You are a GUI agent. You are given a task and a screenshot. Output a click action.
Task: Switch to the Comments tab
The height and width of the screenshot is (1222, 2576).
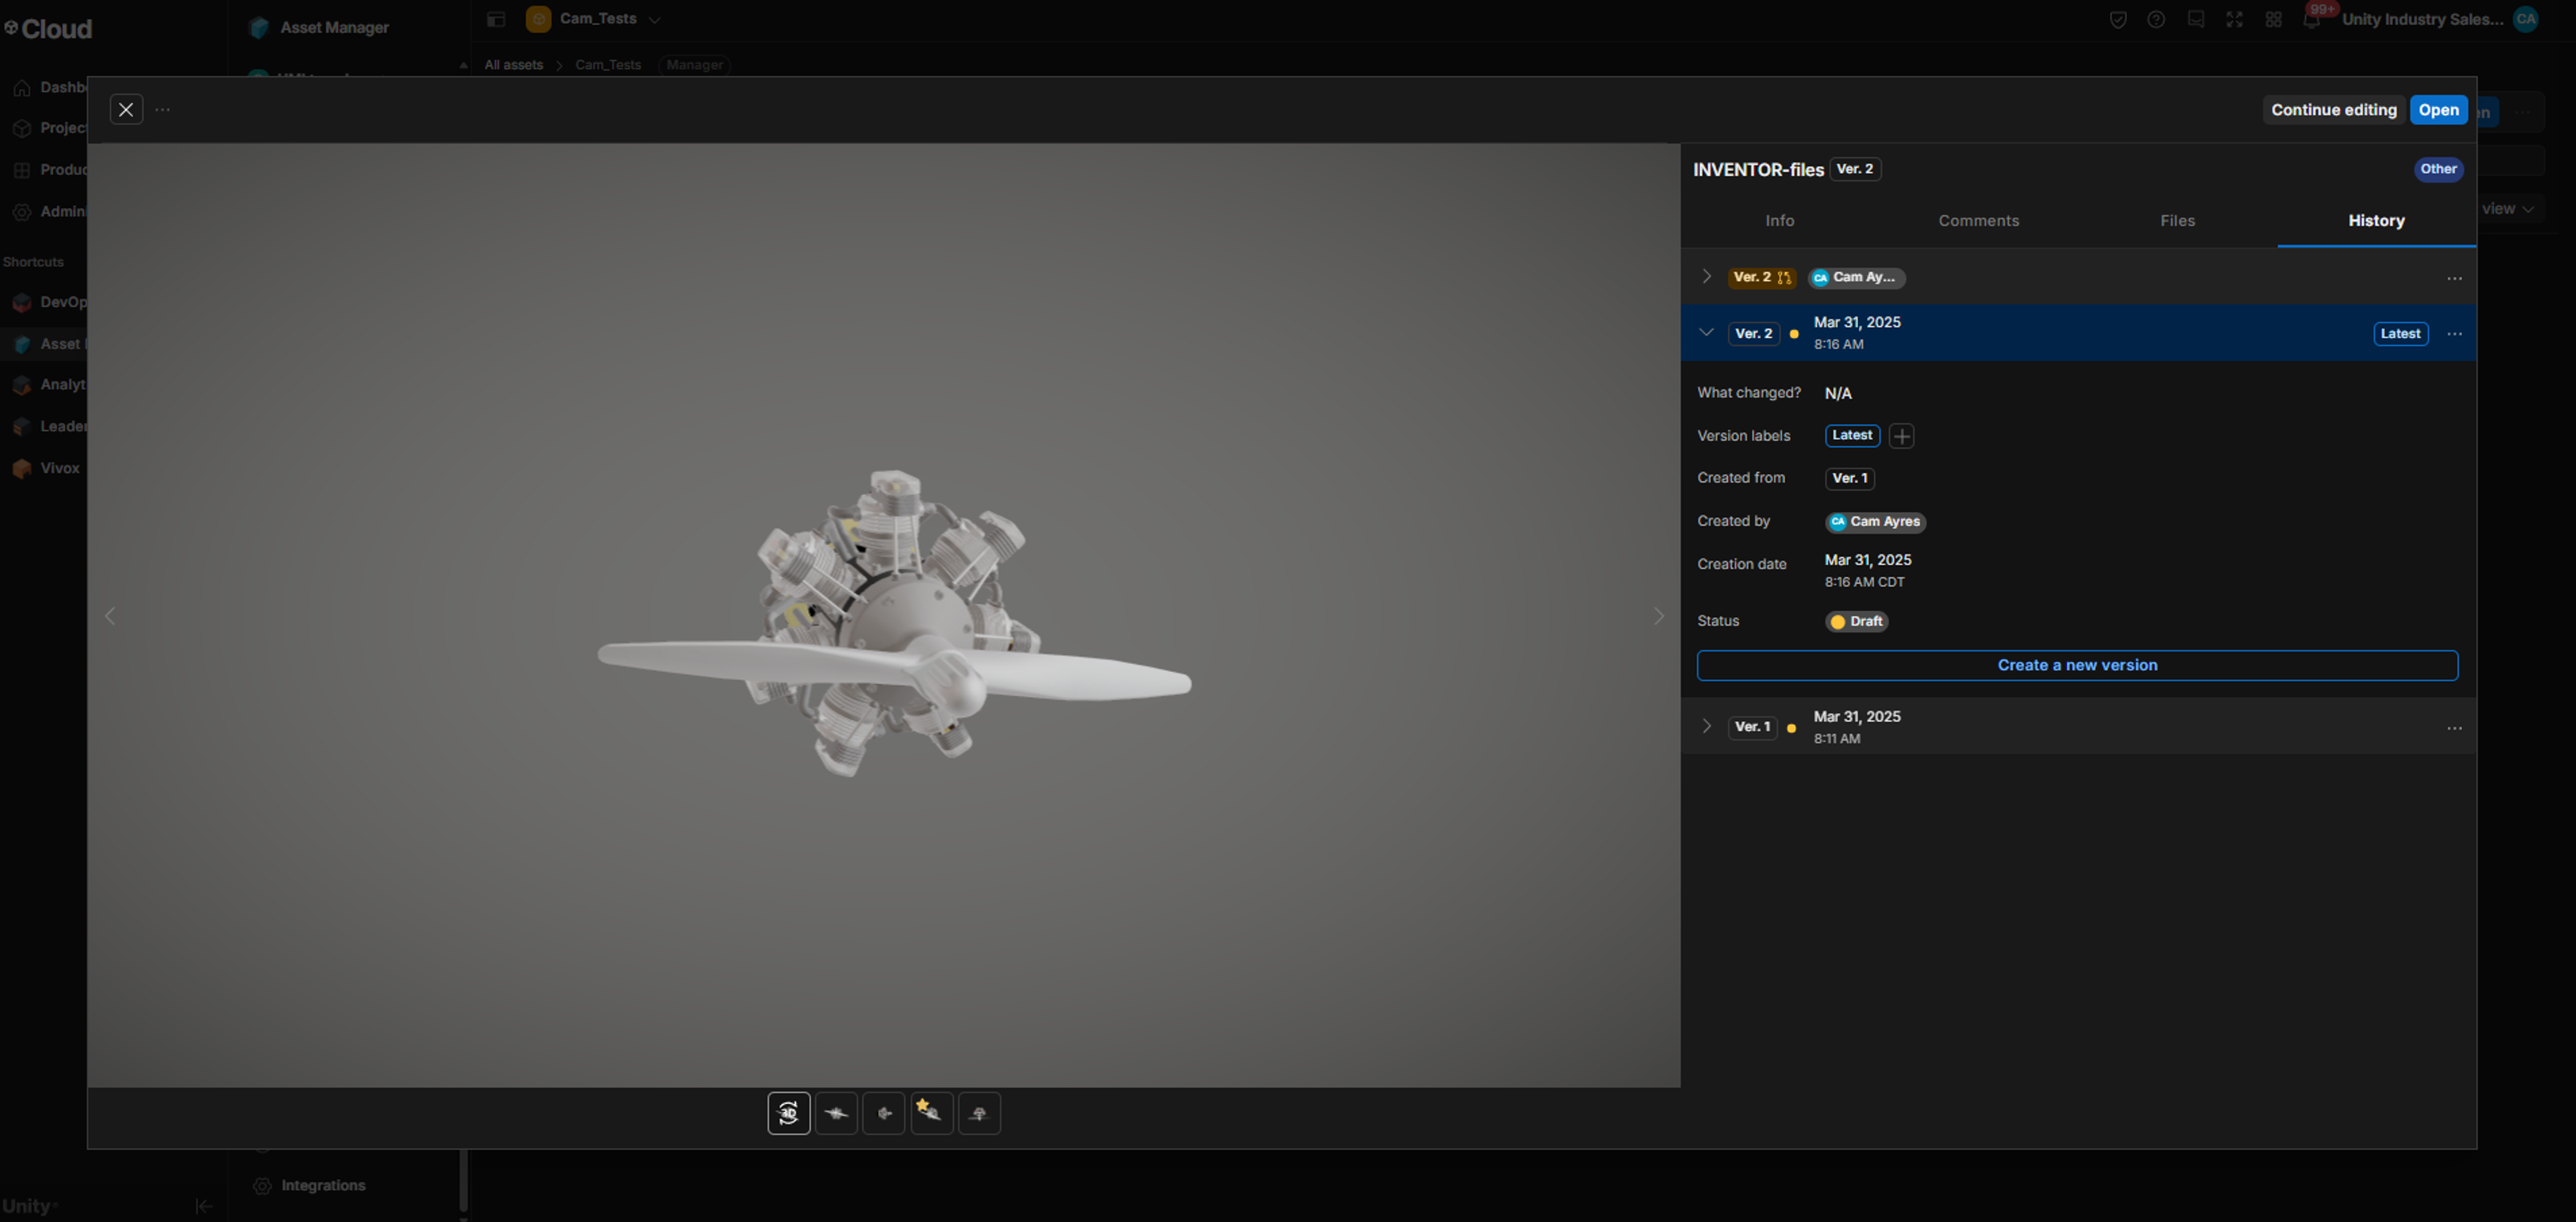pyautogui.click(x=1978, y=221)
